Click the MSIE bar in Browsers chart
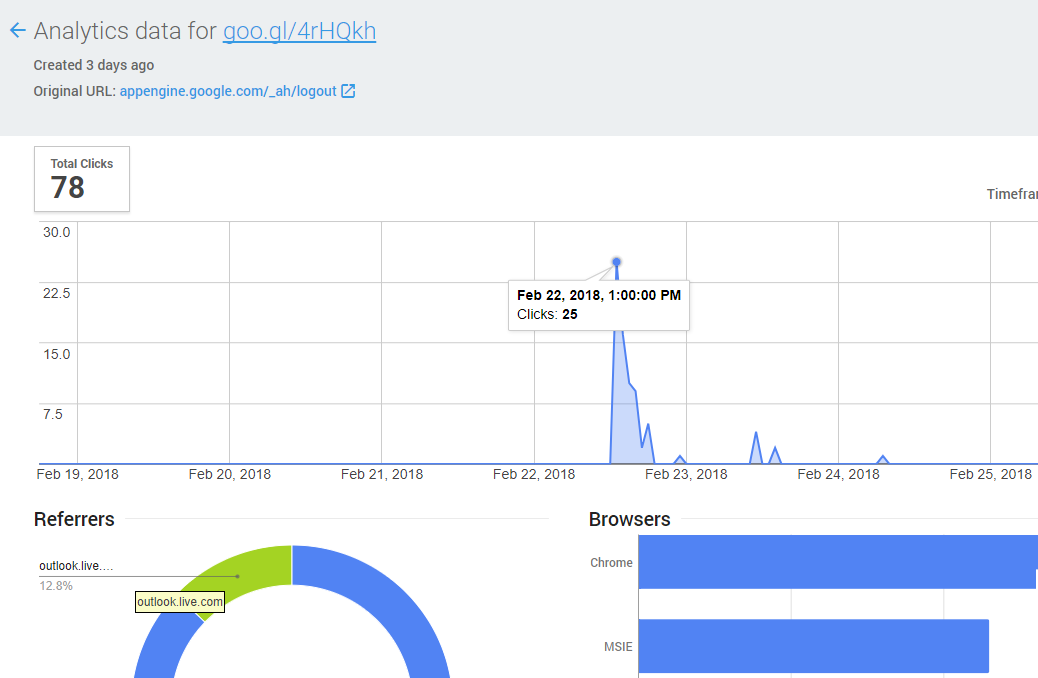 (814, 646)
